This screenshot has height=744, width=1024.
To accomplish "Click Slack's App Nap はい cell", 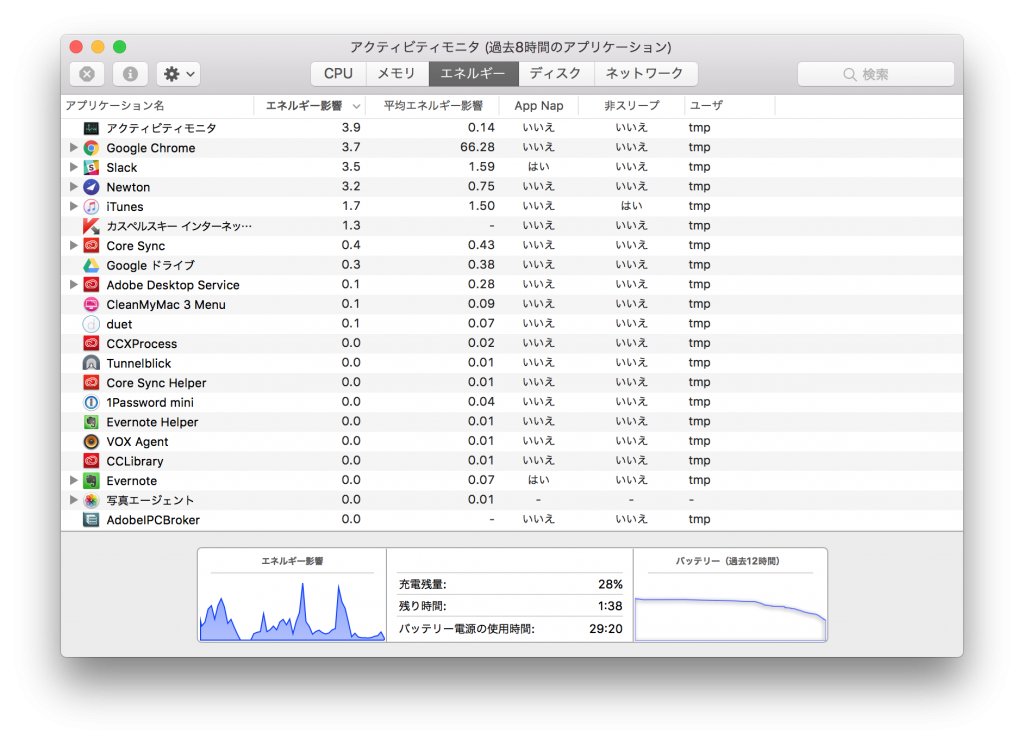I will (539, 167).
